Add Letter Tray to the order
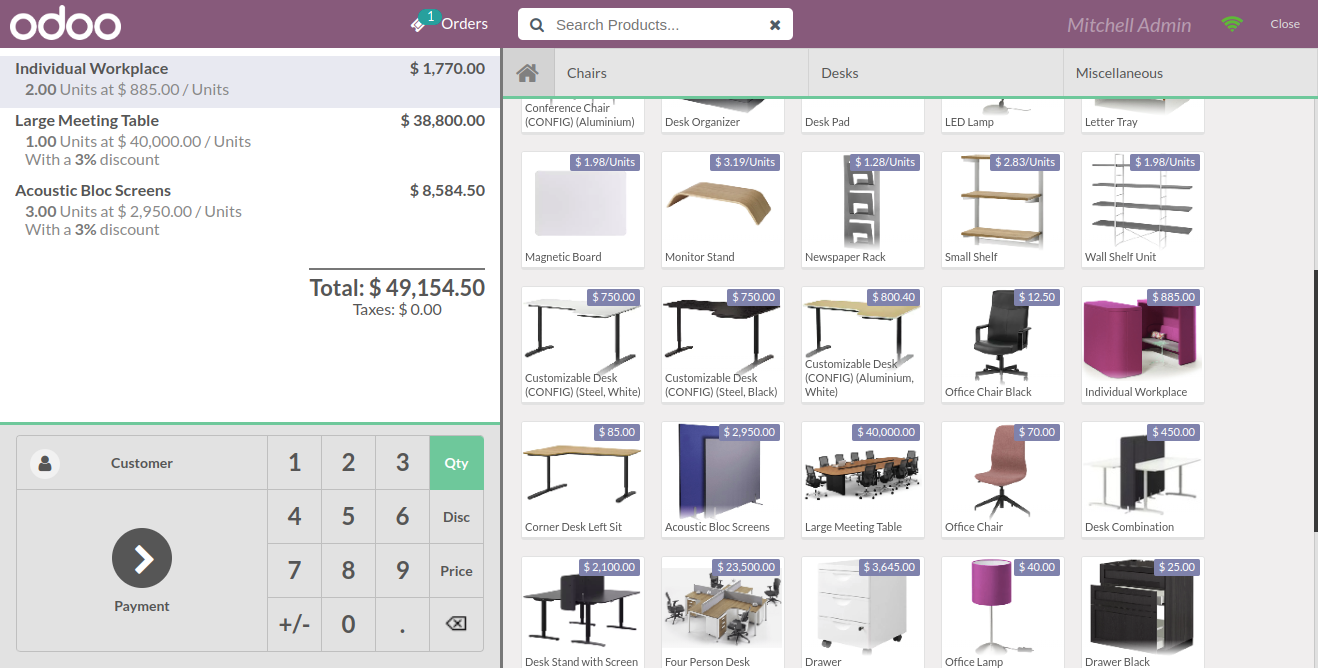 (1143, 116)
